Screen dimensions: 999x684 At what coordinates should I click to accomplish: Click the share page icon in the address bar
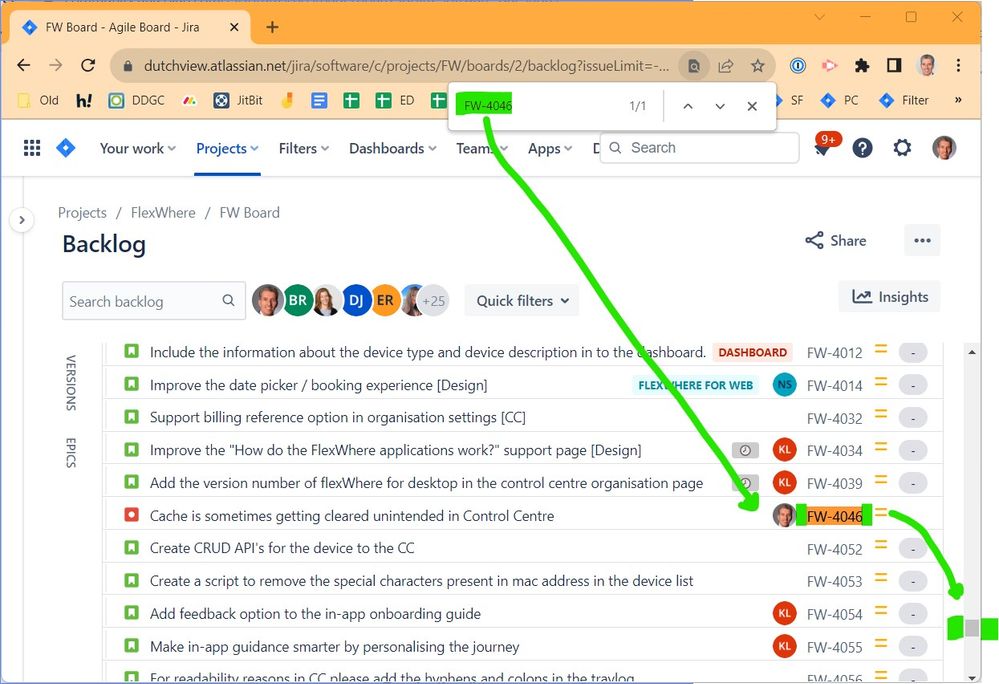click(x=726, y=66)
